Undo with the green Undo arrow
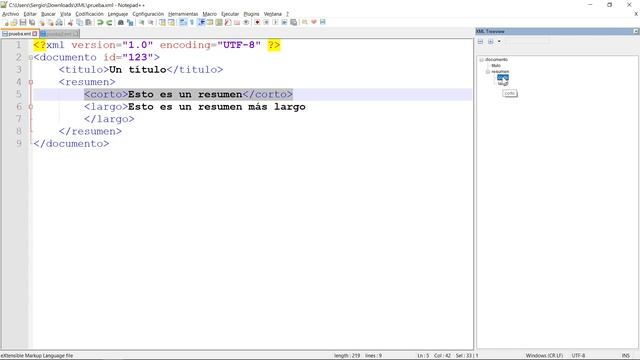The image size is (640, 360). pos(100,22)
